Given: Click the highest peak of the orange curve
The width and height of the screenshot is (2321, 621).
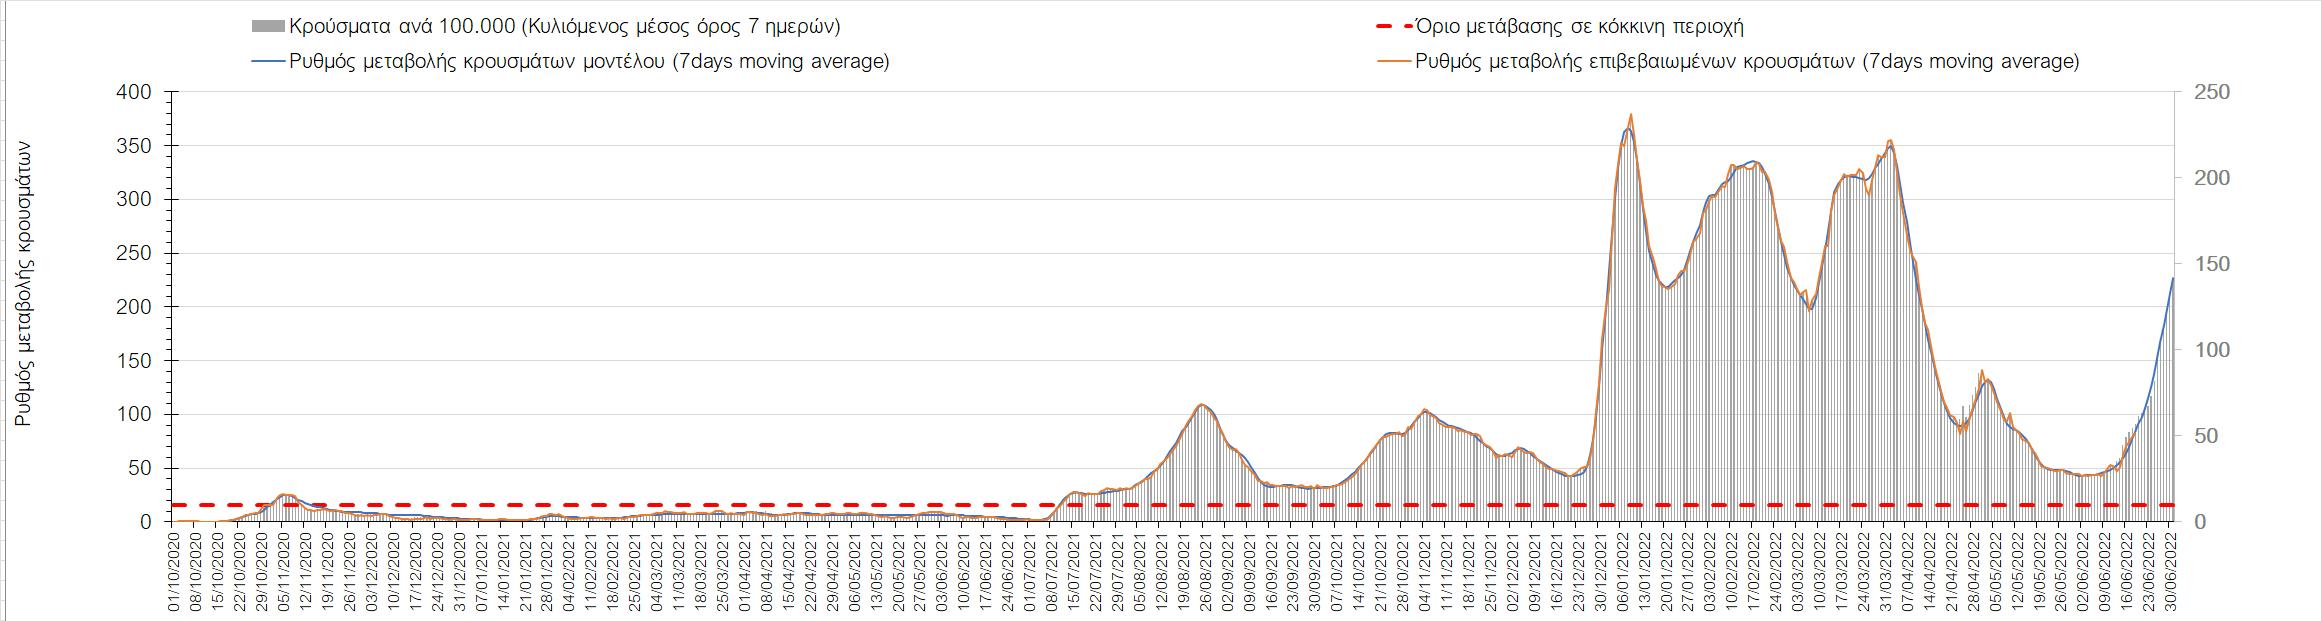Looking at the screenshot, I should (x=1630, y=115).
